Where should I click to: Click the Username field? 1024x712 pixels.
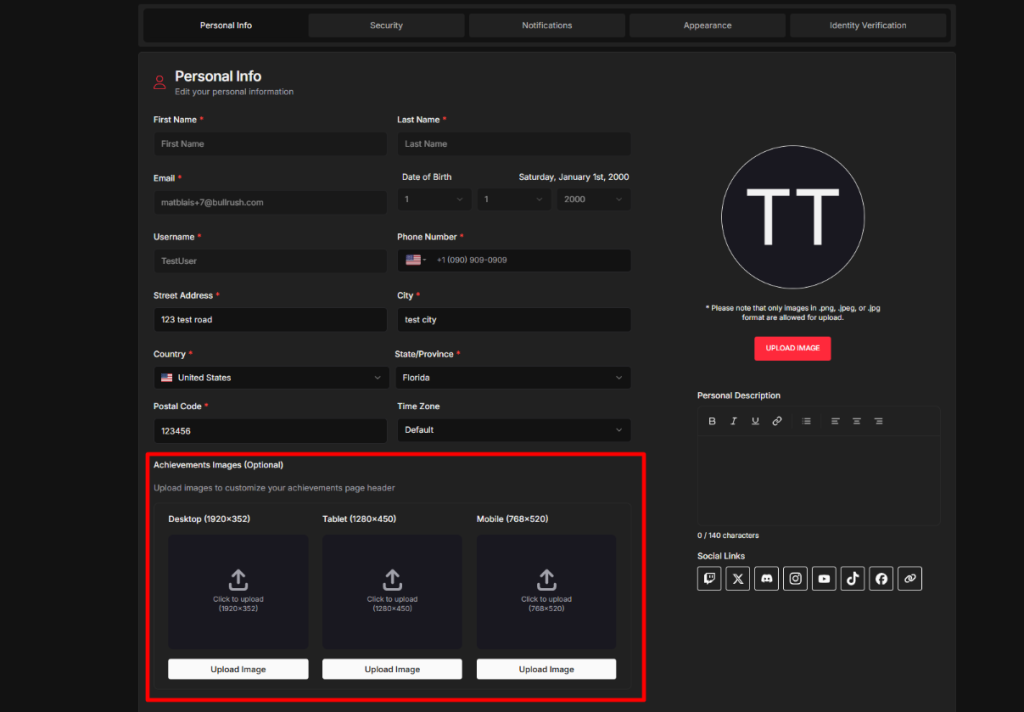coord(270,261)
